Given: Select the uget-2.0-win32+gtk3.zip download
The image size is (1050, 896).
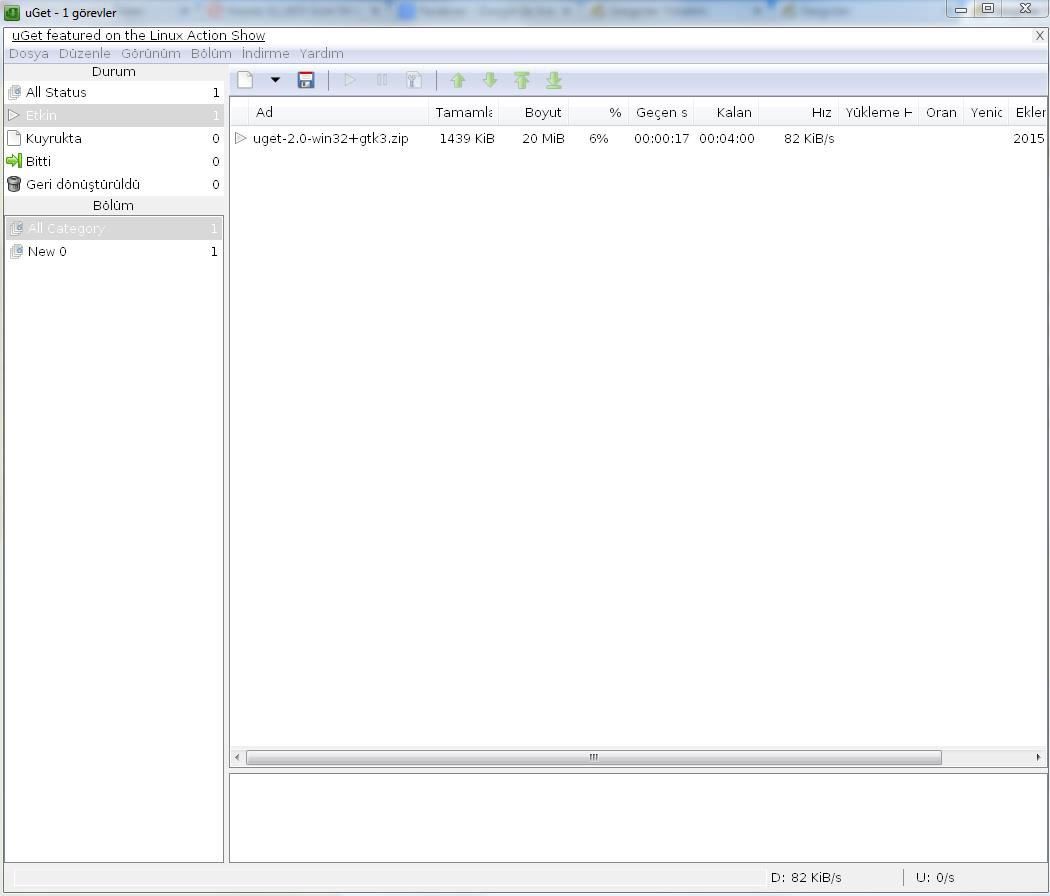Looking at the screenshot, I should pos(331,139).
